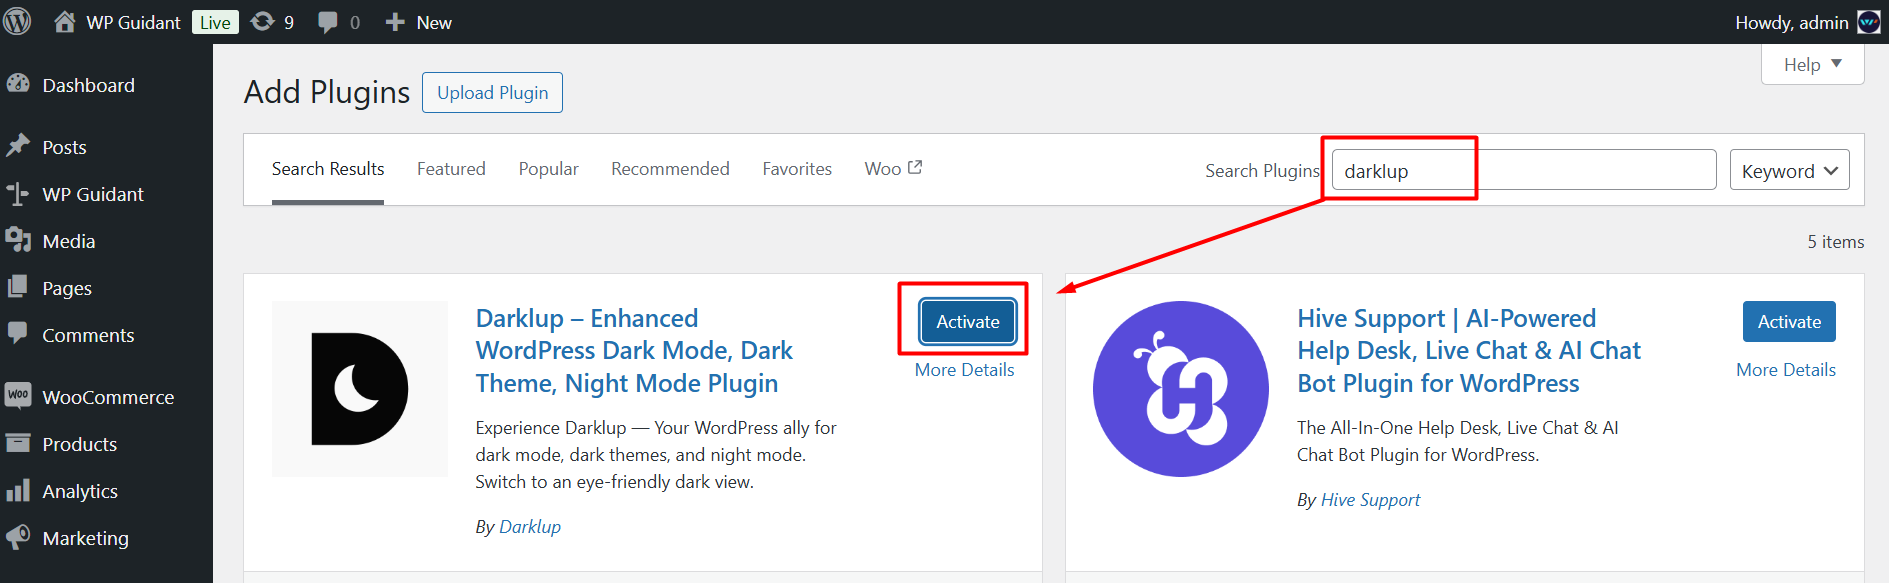Click the Darklup plugin title link
1889x583 pixels.
pyautogui.click(x=634, y=351)
